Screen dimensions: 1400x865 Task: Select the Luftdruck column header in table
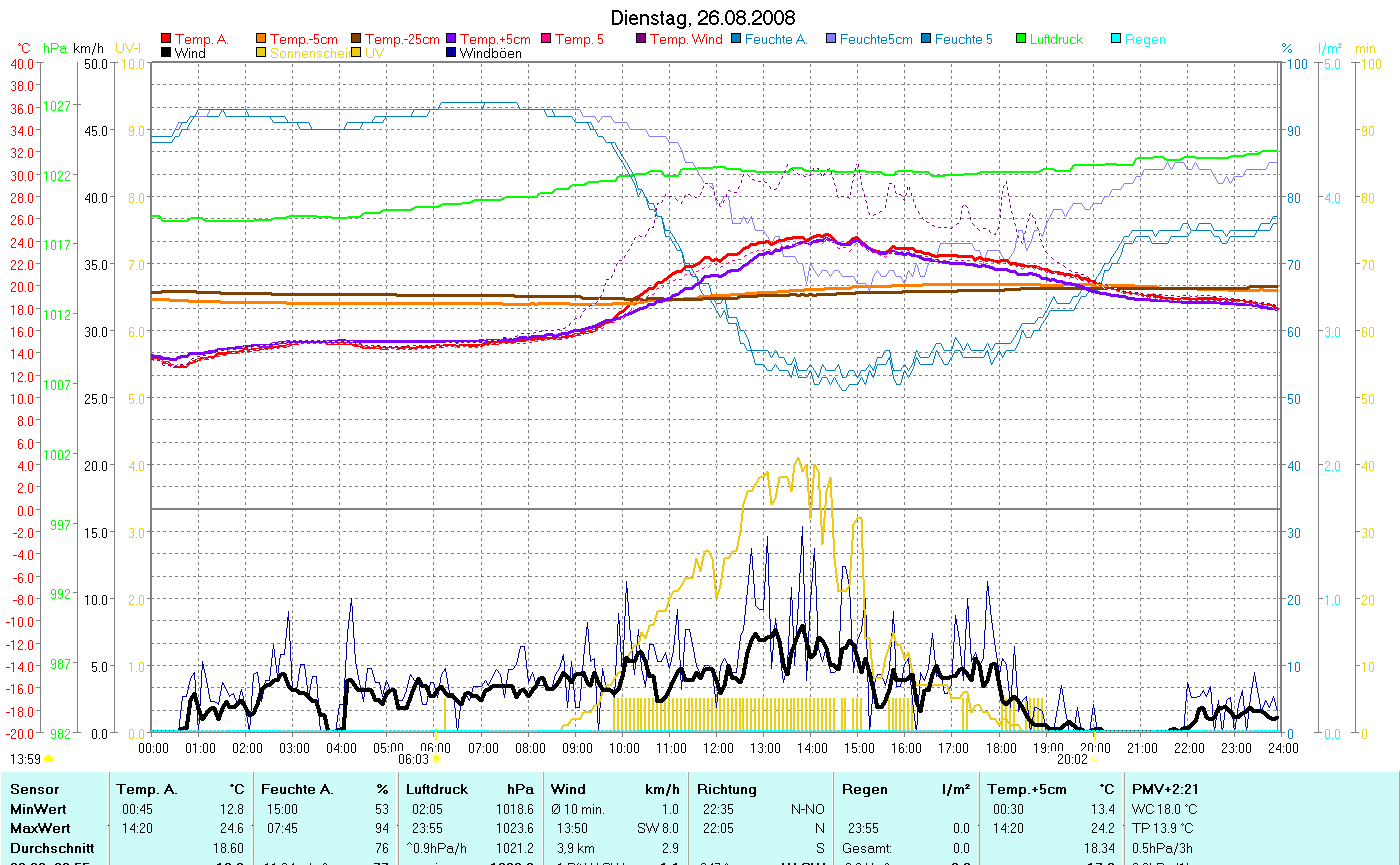[x=435, y=790]
